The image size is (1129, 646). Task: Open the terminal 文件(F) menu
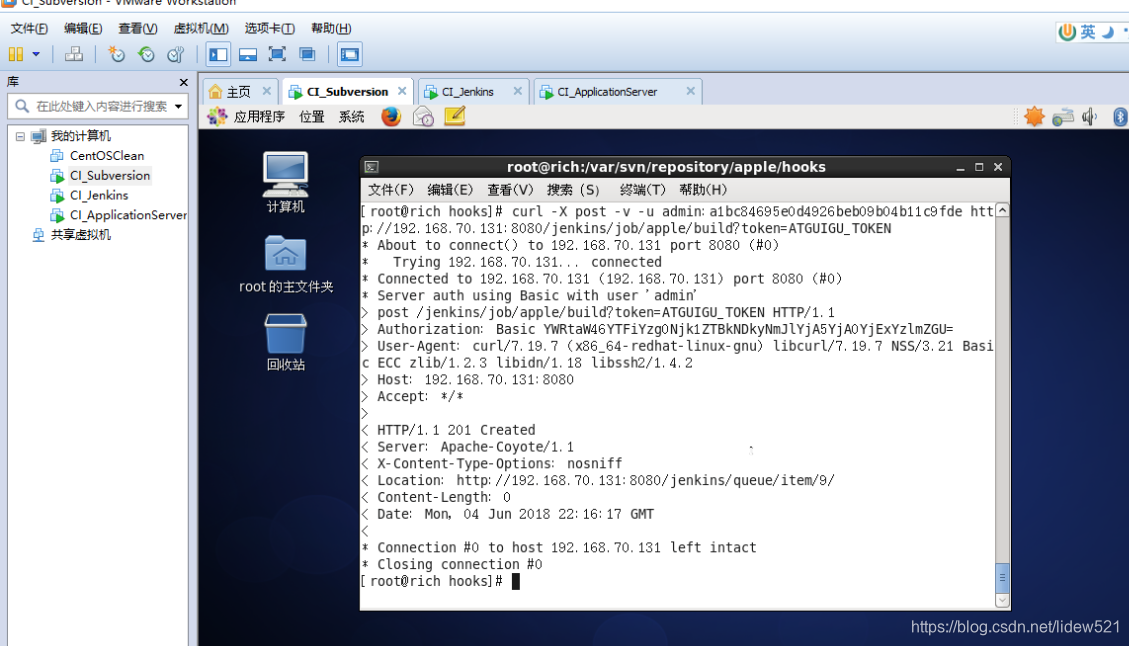[x=391, y=190]
